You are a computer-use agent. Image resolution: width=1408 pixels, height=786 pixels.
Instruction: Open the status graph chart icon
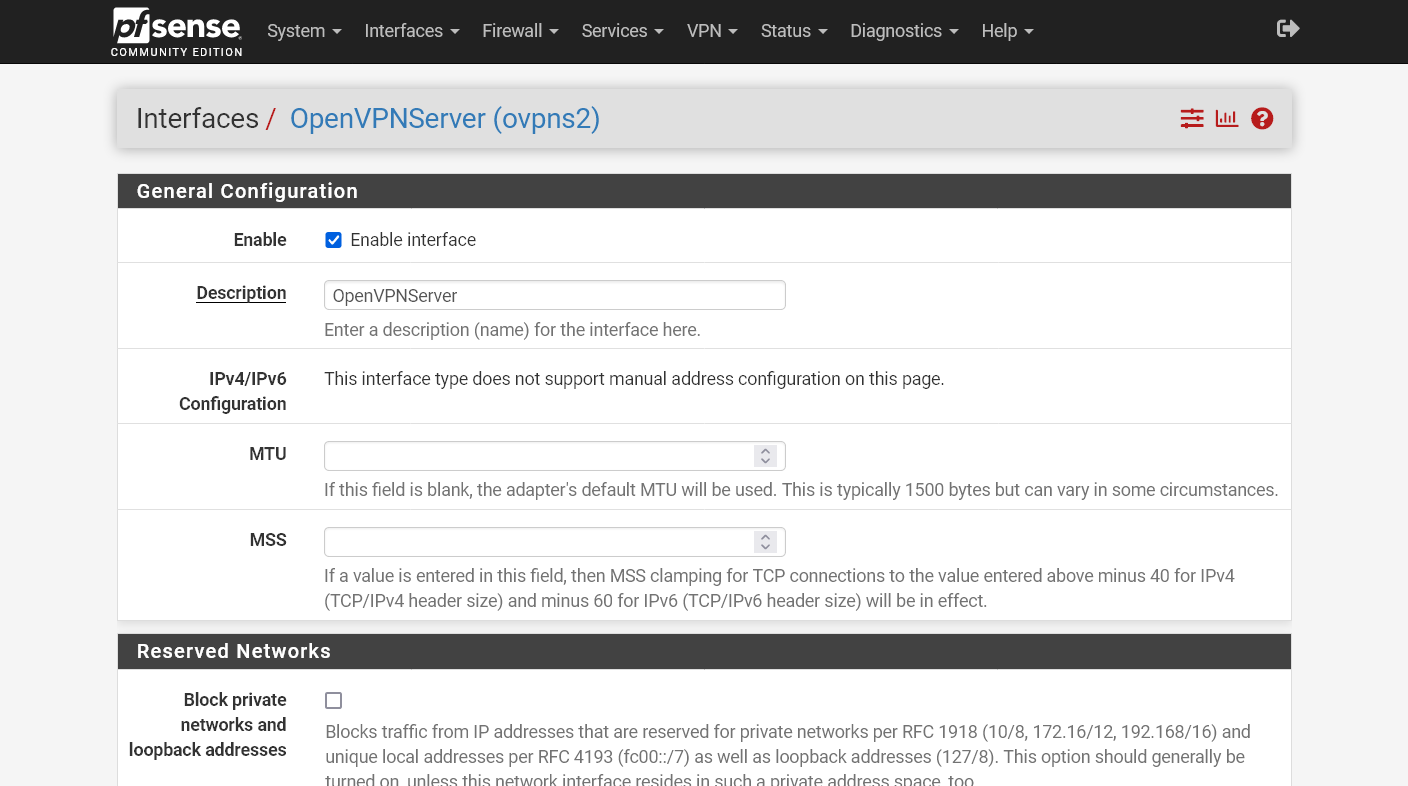pyautogui.click(x=1227, y=119)
